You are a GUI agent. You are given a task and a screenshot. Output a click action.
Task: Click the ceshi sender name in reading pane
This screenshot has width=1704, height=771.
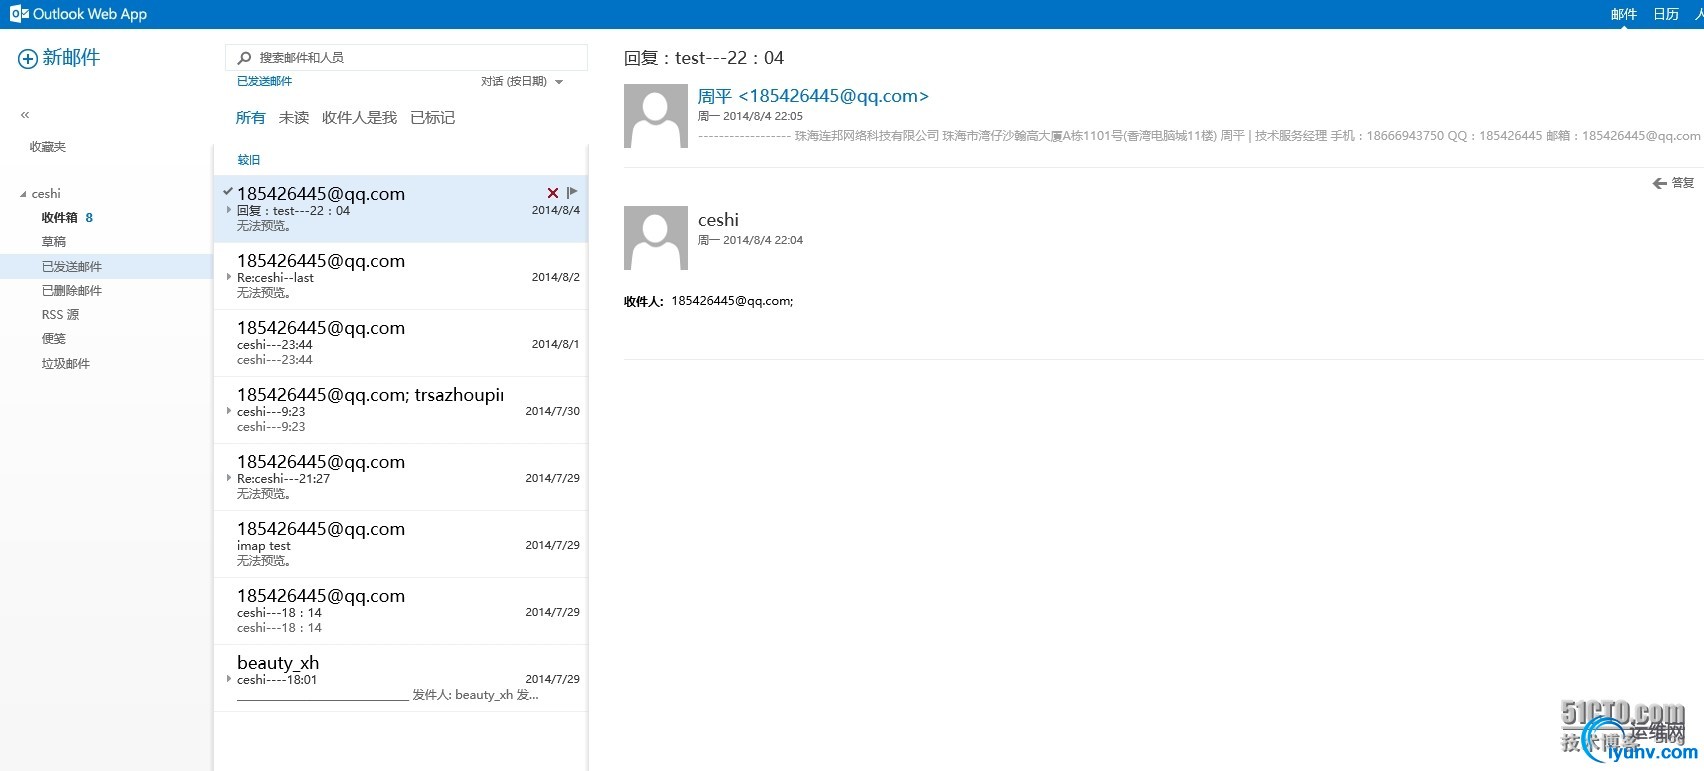pyautogui.click(x=718, y=220)
